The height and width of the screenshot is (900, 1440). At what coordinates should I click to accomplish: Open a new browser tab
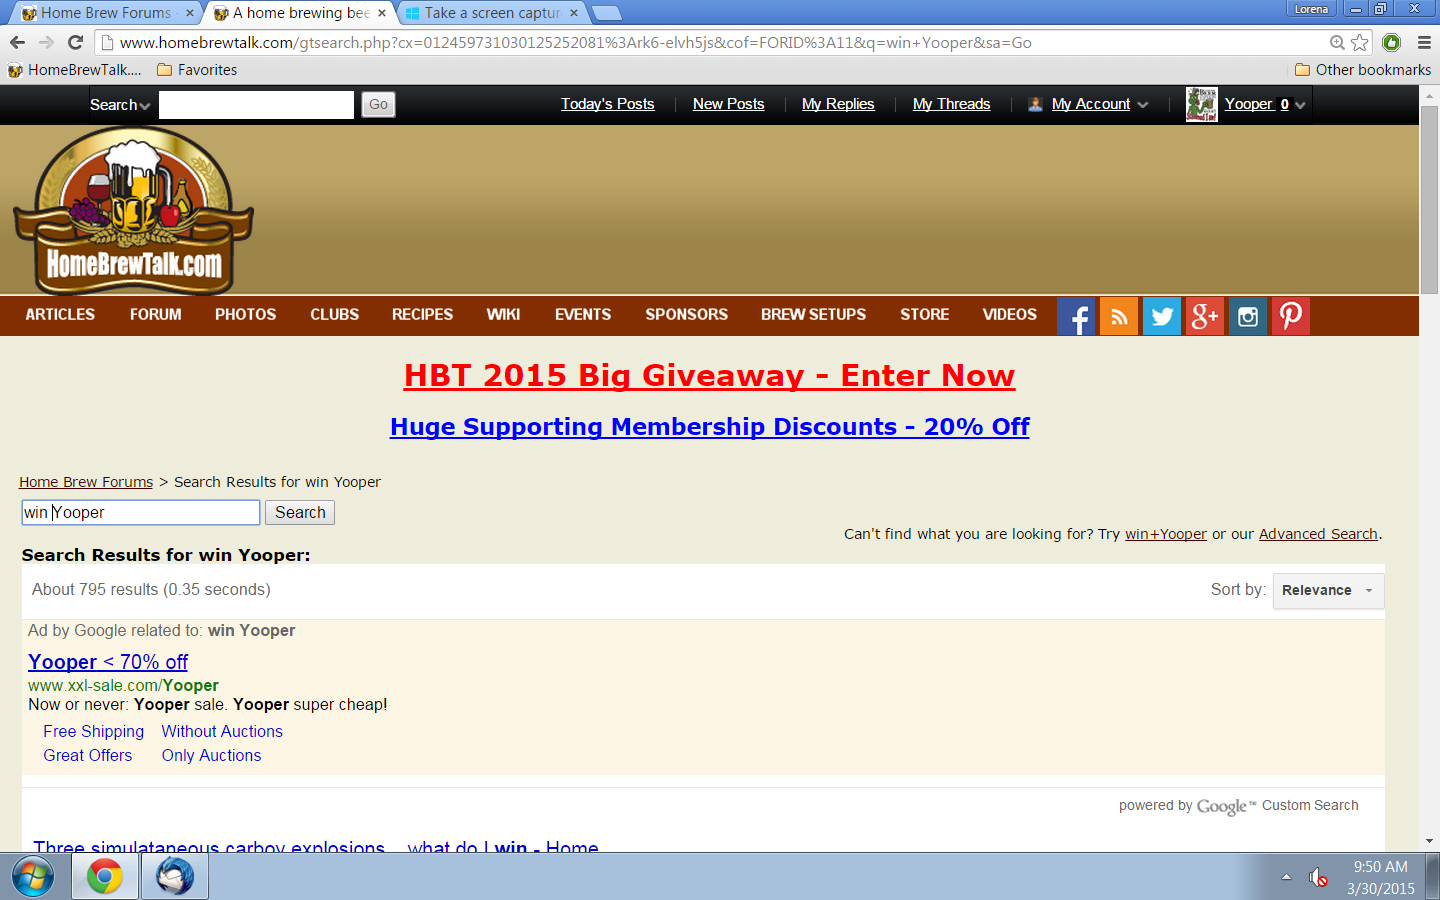tap(606, 13)
